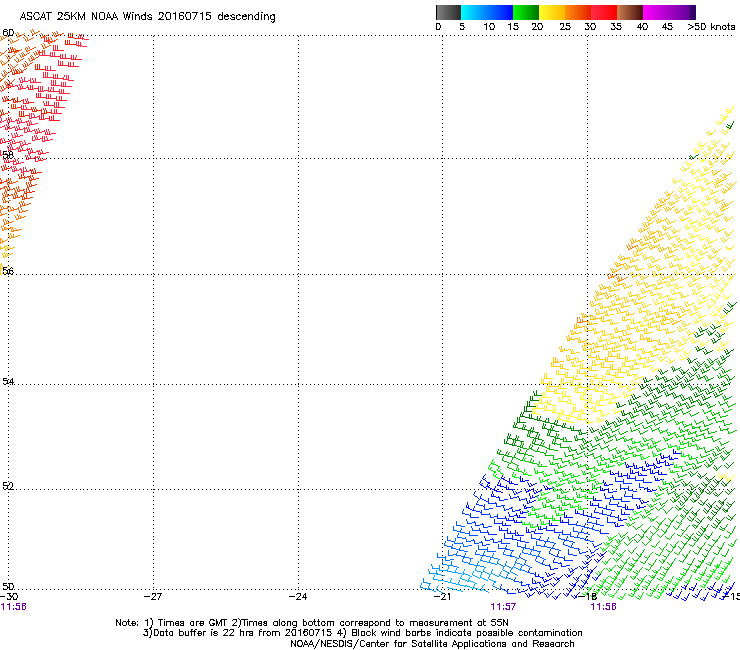Click the note 'Data buffer is 22 hrs from 20160715'
The height and width of the screenshot is (650, 740).
point(242,633)
